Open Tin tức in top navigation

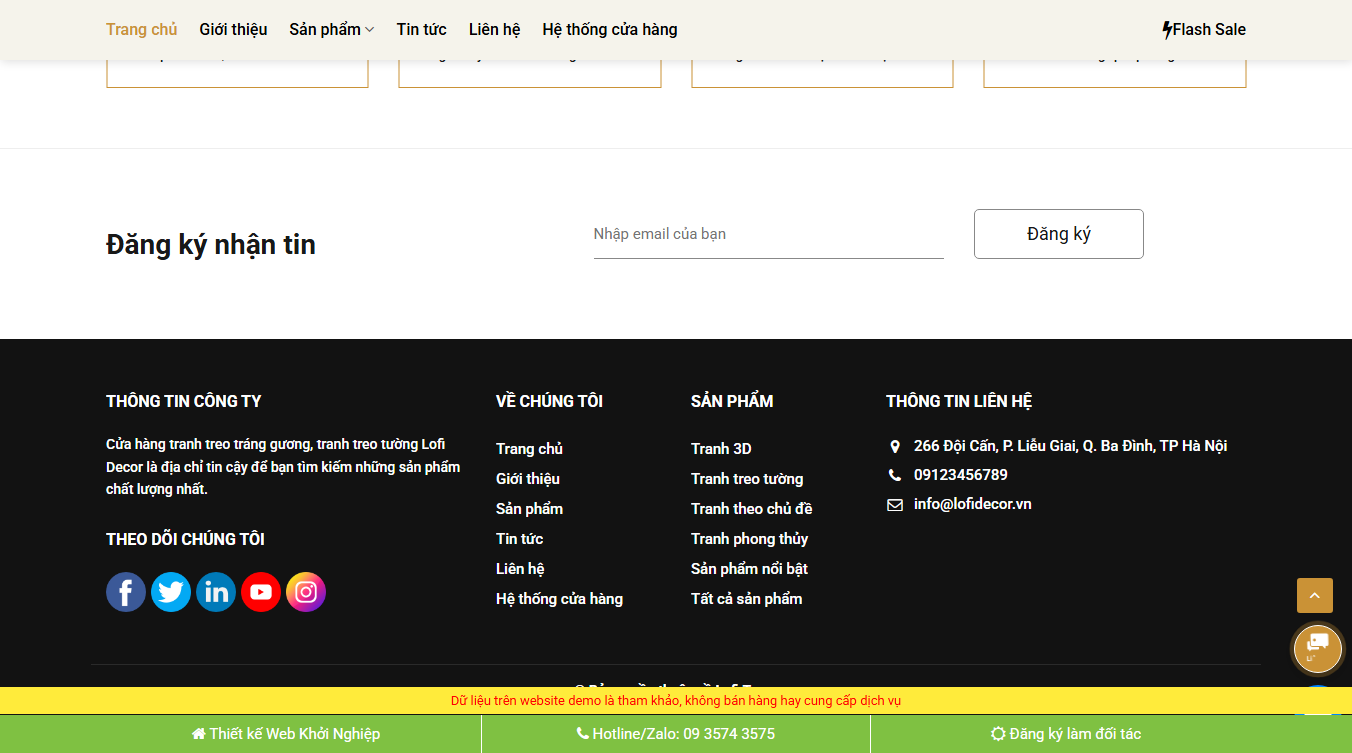(422, 30)
